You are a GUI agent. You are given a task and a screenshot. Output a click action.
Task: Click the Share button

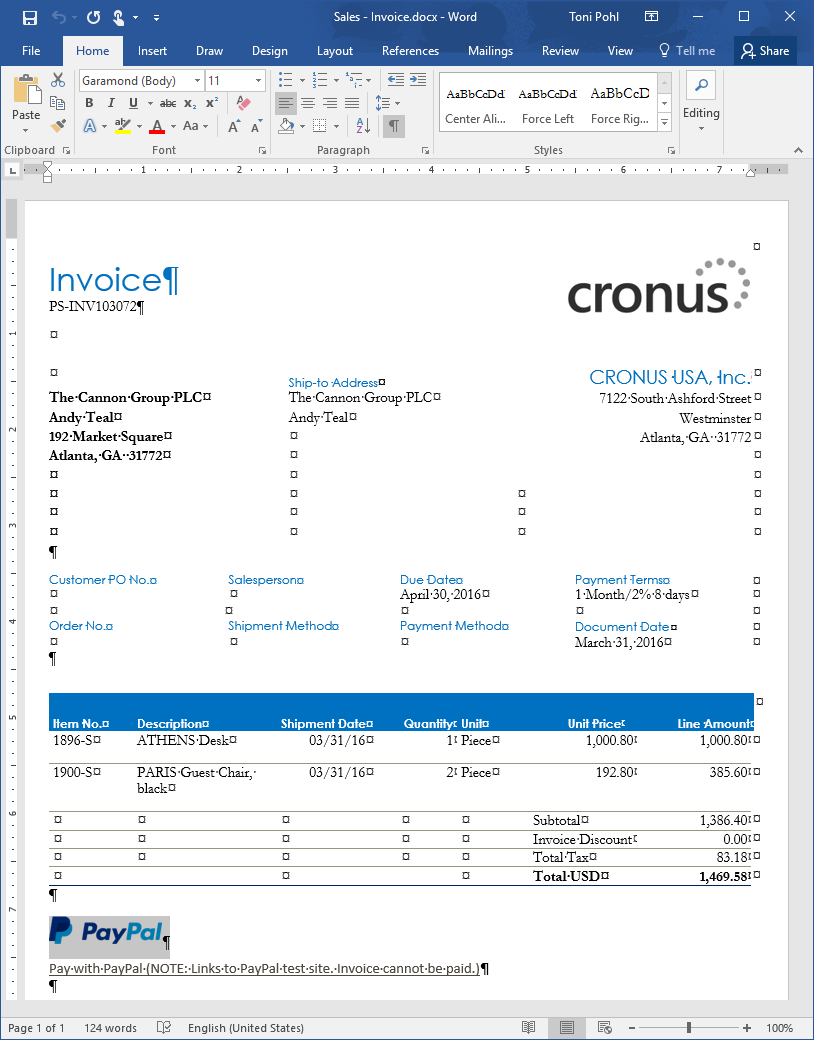click(x=765, y=51)
